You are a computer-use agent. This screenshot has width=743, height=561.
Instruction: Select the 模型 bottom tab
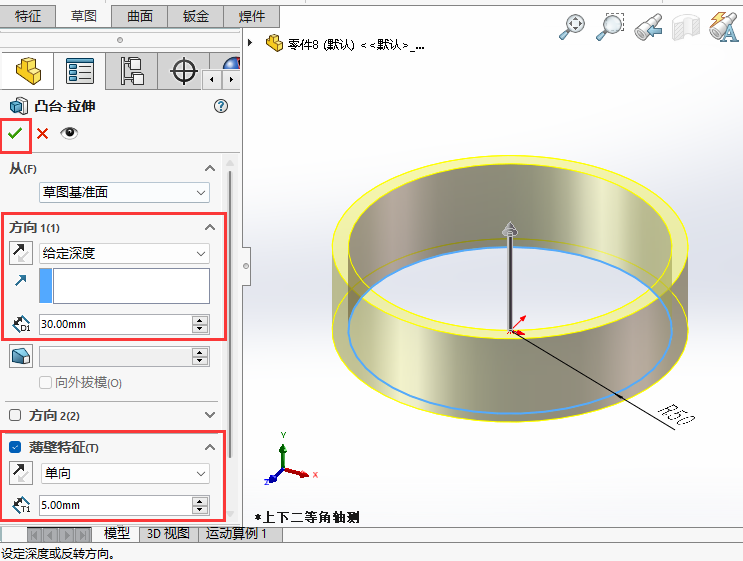(x=117, y=534)
